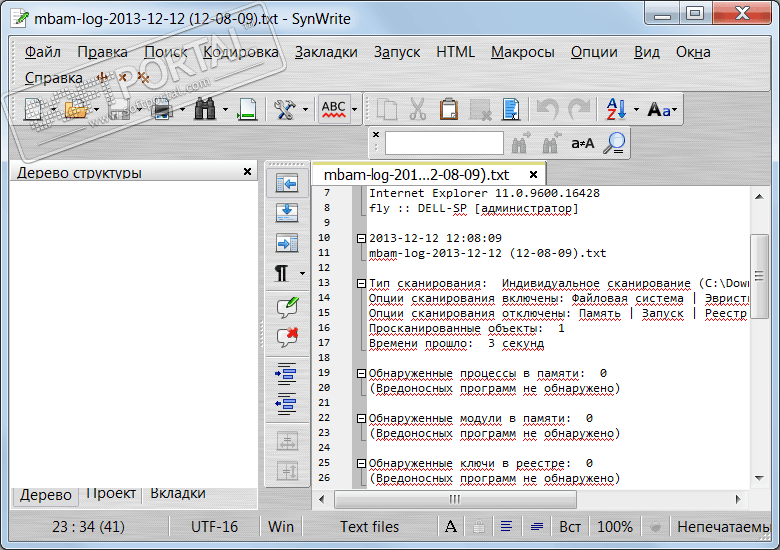Image resolution: width=780 pixels, height=550 pixels.
Task: Click the Open folder icon
Action: click(76, 109)
